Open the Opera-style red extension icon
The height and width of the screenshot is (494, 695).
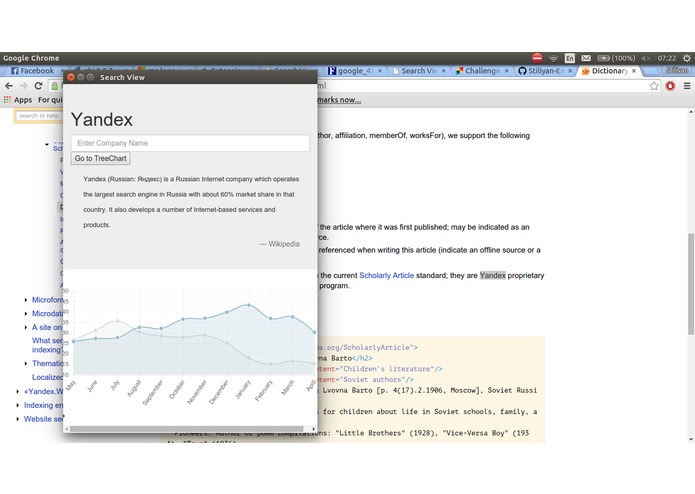pos(670,86)
